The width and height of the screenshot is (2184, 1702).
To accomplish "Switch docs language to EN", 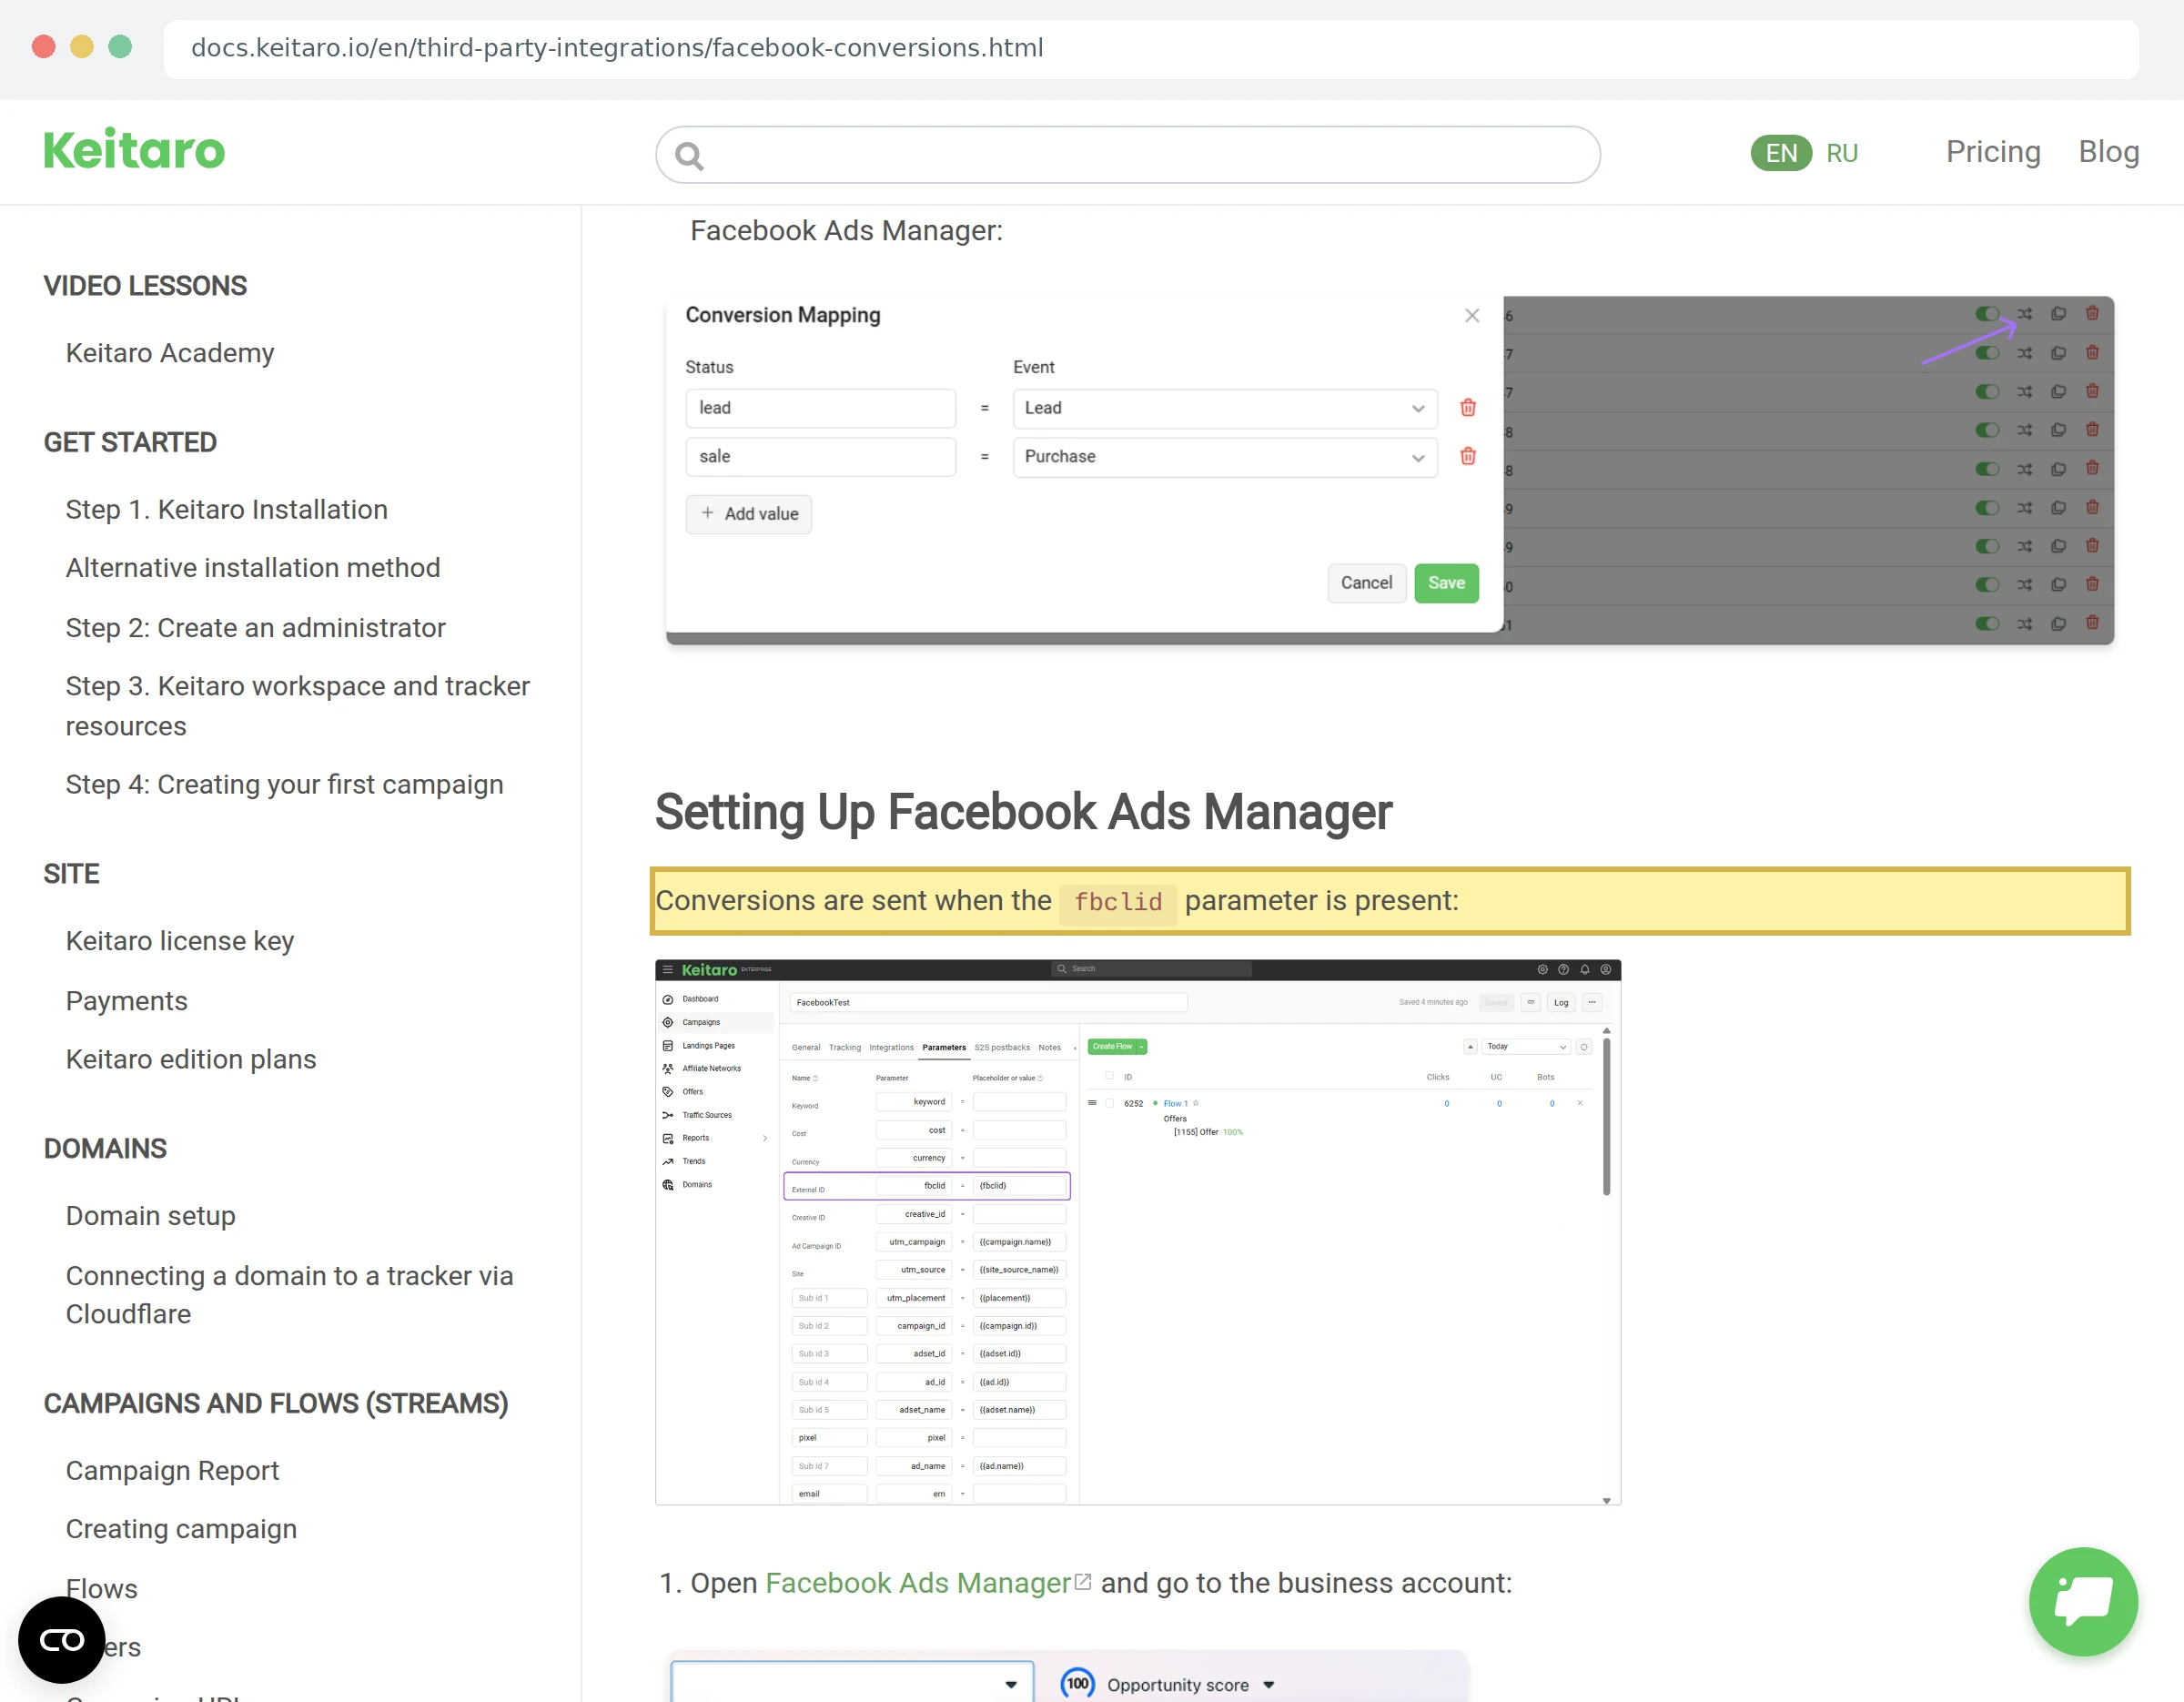I will 1781,153.
